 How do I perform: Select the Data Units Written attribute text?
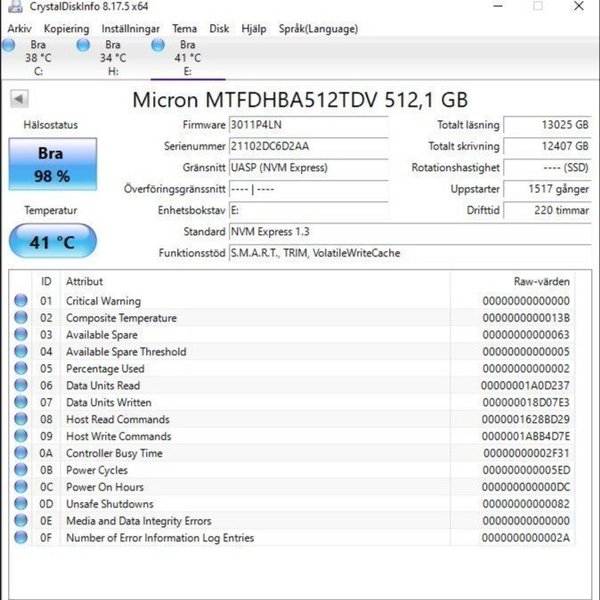[109, 402]
